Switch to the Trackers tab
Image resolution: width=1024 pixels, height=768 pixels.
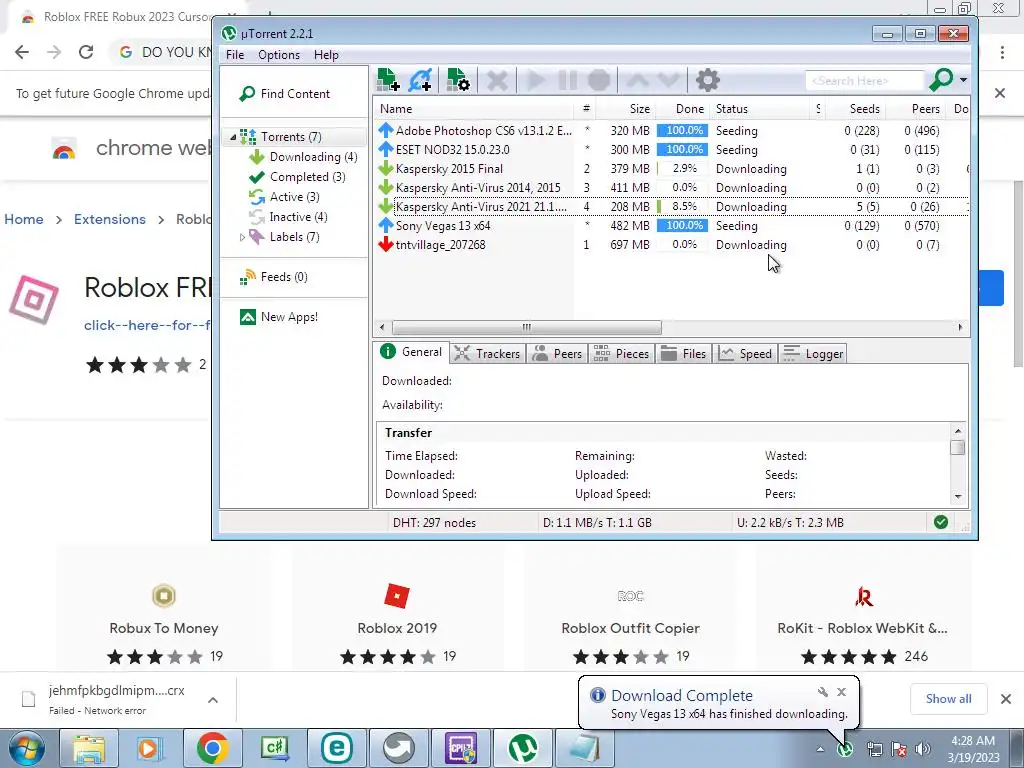pos(487,353)
